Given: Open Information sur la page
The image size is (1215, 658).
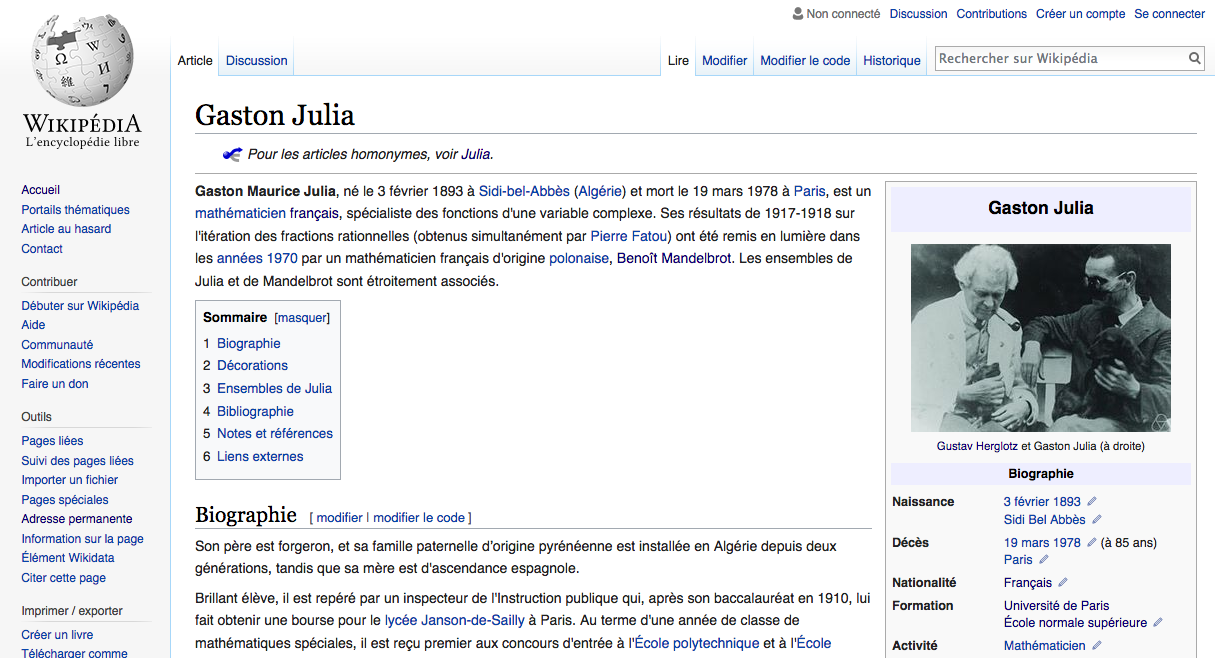Looking at the screenshot, I should coord(83,539).
